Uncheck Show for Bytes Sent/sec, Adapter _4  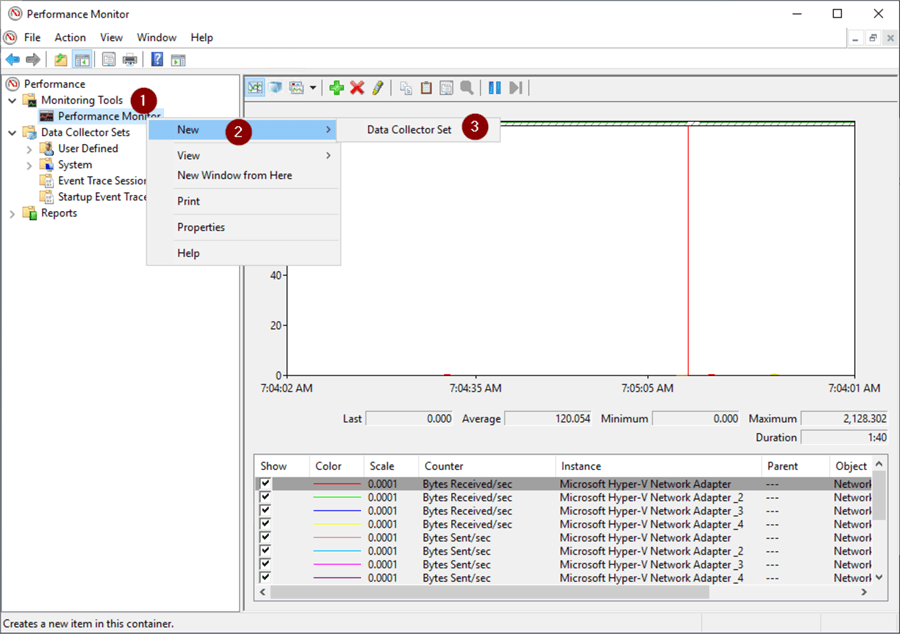(x=265, y=577)
